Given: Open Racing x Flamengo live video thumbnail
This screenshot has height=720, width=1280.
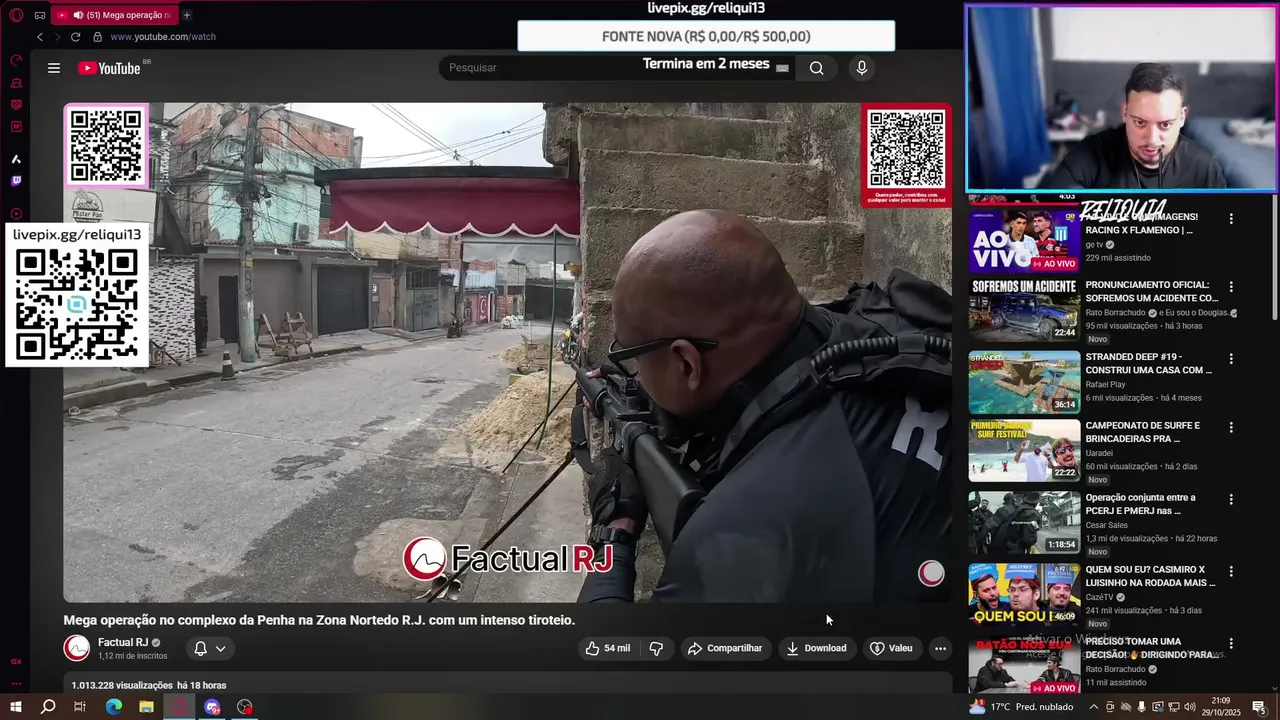Looking at the screenshot, I should point(1024,240).
